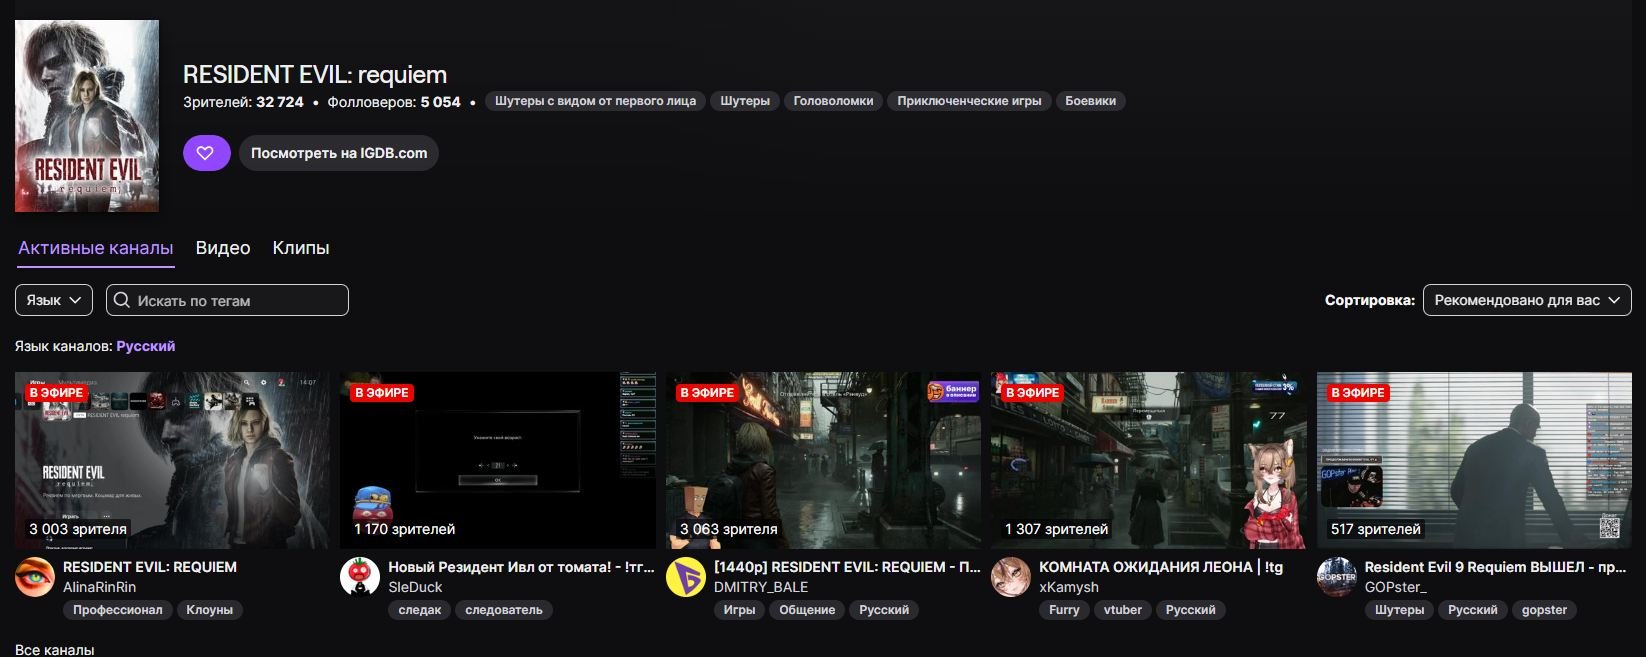Click stream title RESIDENT EVIL: REQUIEM by AlinaRinRin

[150, 567]
